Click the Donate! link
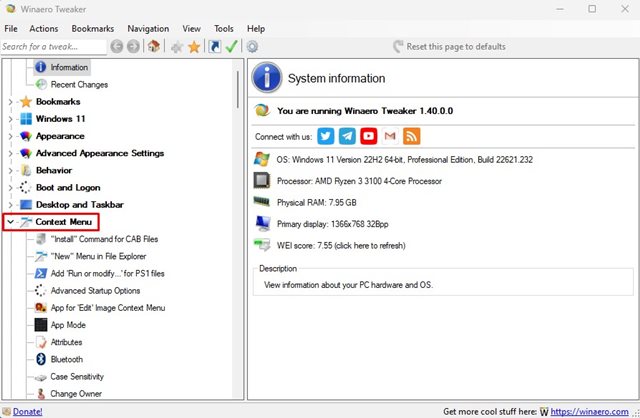 coord(27,411)
